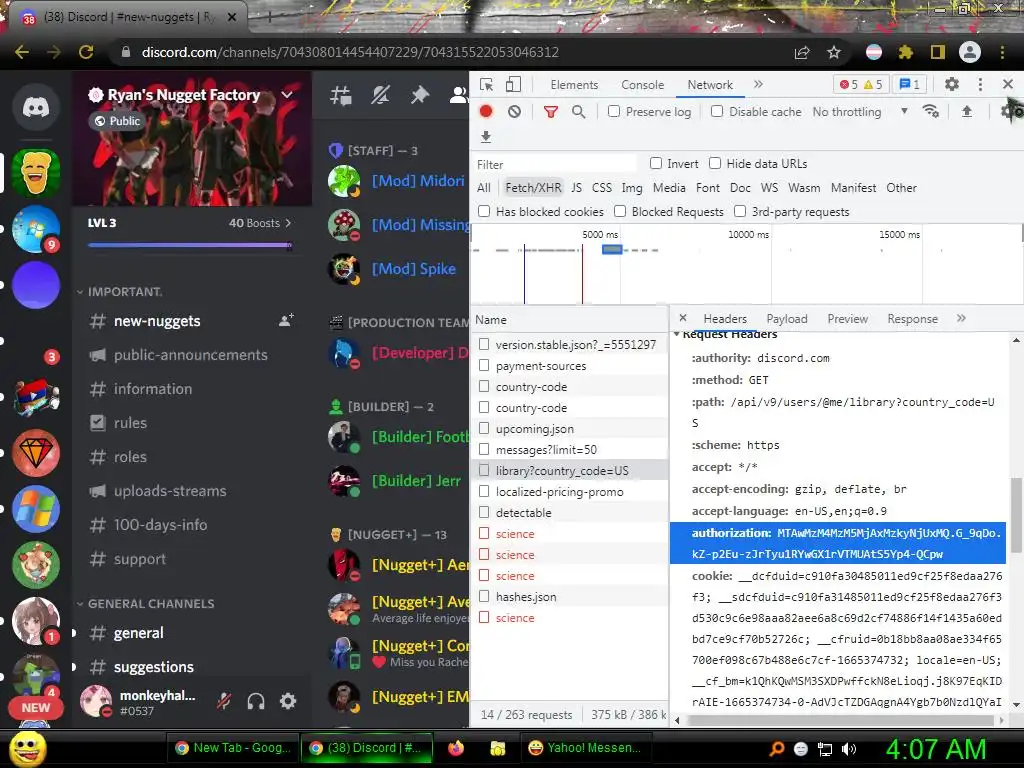
Task: Click the create invite icon beside new-nuggets
Action: 286,321
